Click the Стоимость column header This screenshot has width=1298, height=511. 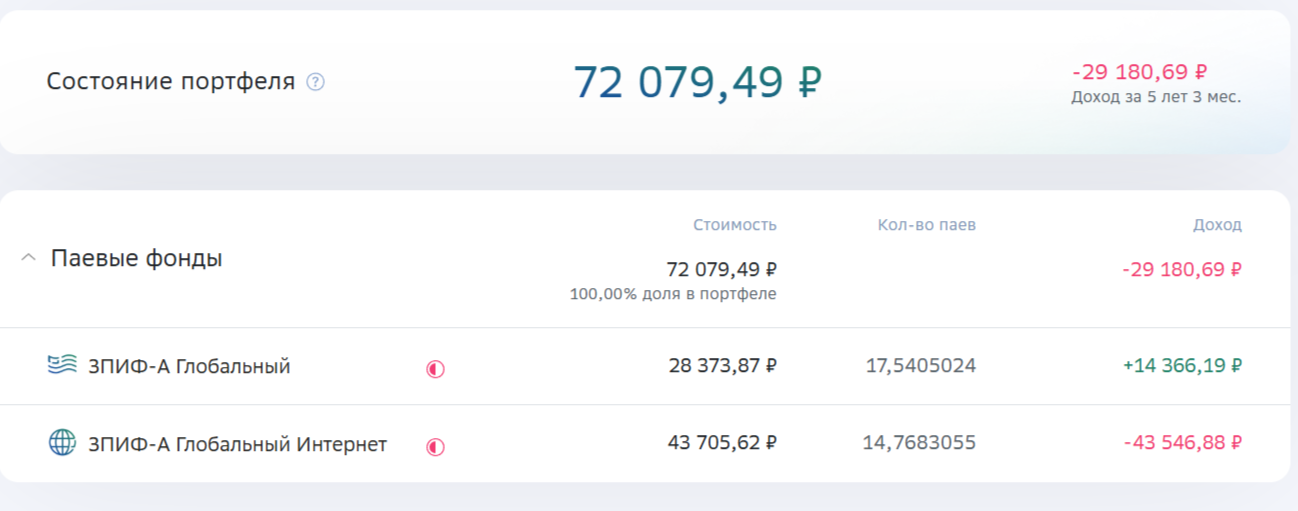[x=735, y=225]
